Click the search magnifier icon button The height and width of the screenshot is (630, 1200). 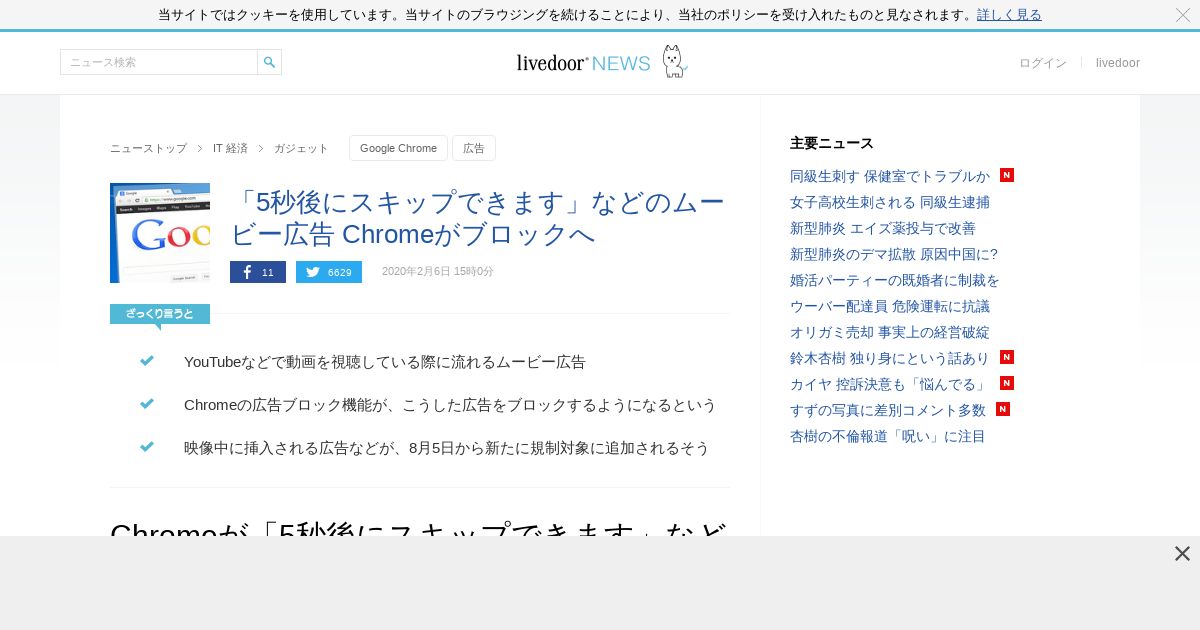269,62
